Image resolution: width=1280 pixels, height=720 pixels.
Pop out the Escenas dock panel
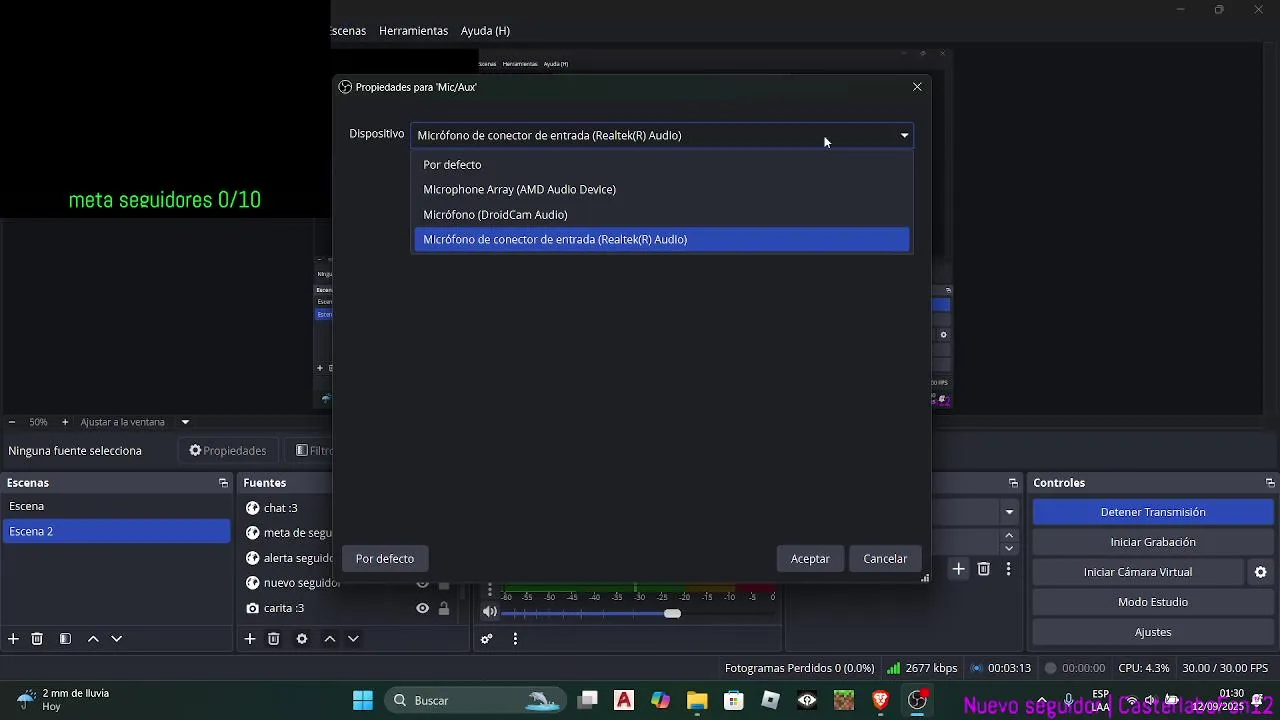pyautogui.click(x=223, y=483)
